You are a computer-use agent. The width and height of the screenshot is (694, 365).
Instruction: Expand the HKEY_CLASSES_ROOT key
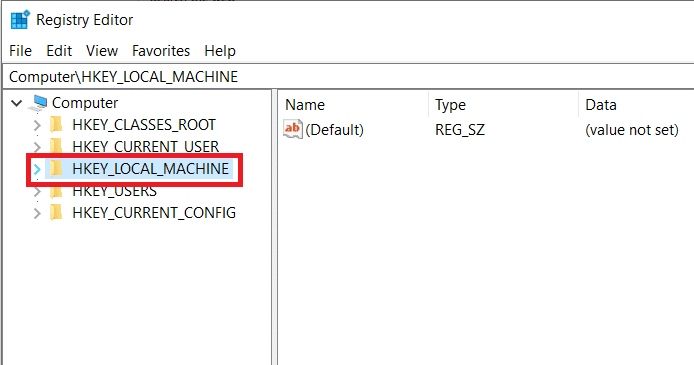(37, 125)
